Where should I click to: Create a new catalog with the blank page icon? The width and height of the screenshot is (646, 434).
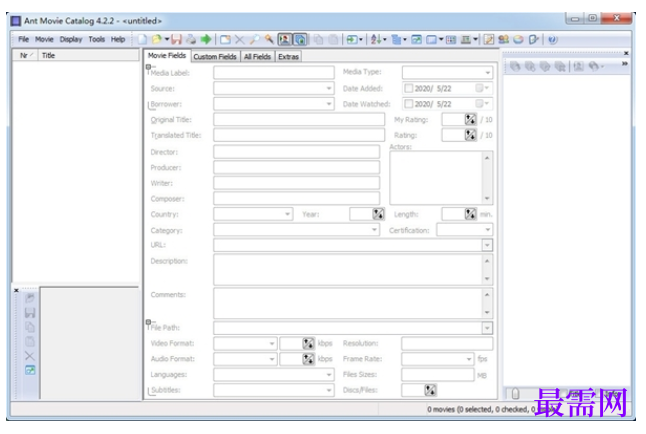tap(142, 40)
